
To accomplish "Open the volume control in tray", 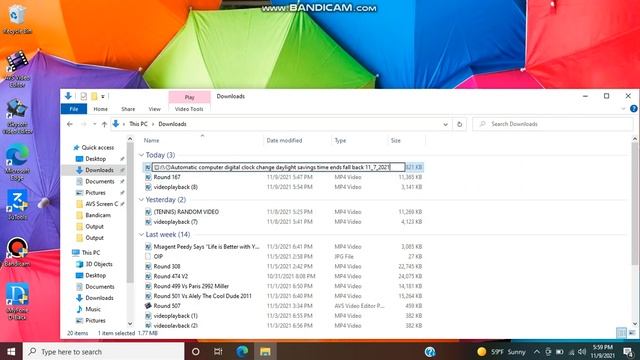I will click(x=582, y=351).
